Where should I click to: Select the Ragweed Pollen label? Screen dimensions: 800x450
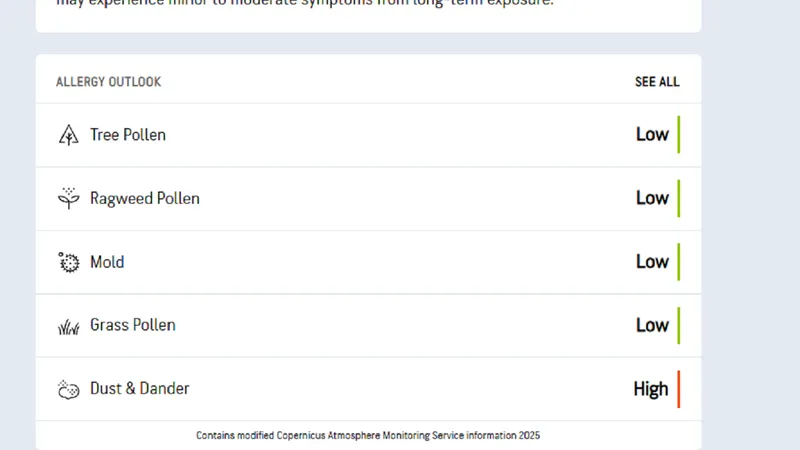click(145, 198)
